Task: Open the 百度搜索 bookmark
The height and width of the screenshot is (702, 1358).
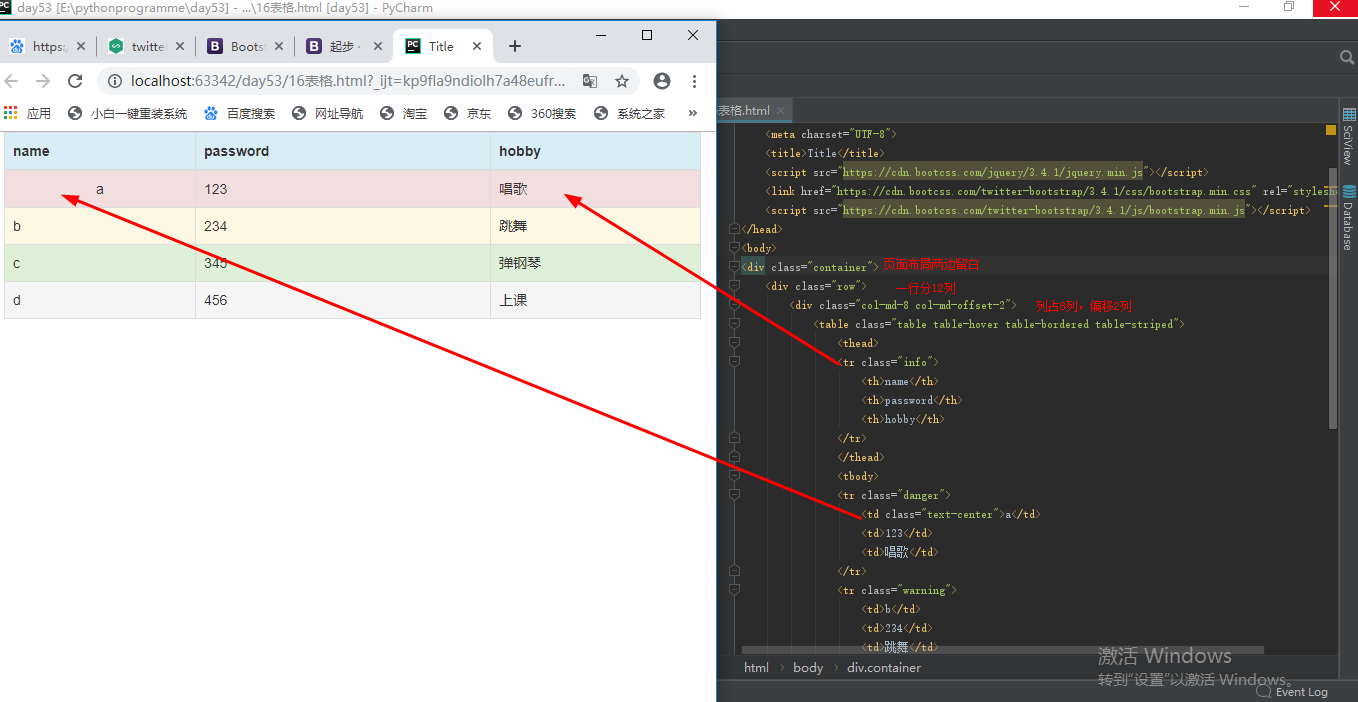Action: click(240, 113)
